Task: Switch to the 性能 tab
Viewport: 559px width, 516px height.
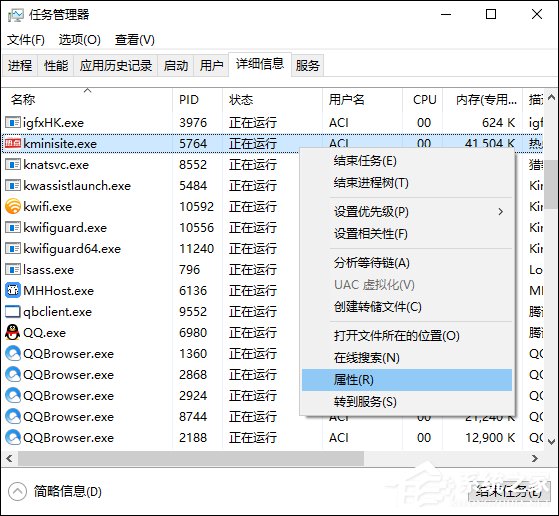Action: click(x=56, y=66)
